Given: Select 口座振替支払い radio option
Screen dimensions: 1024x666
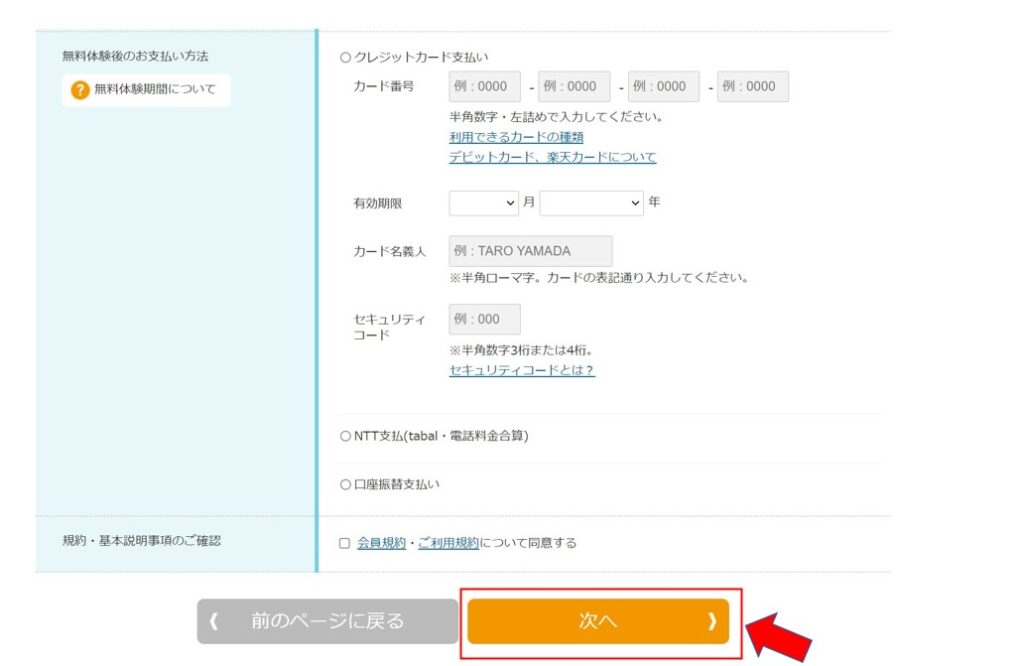Looking at the screenshot, I should point(346,484).
